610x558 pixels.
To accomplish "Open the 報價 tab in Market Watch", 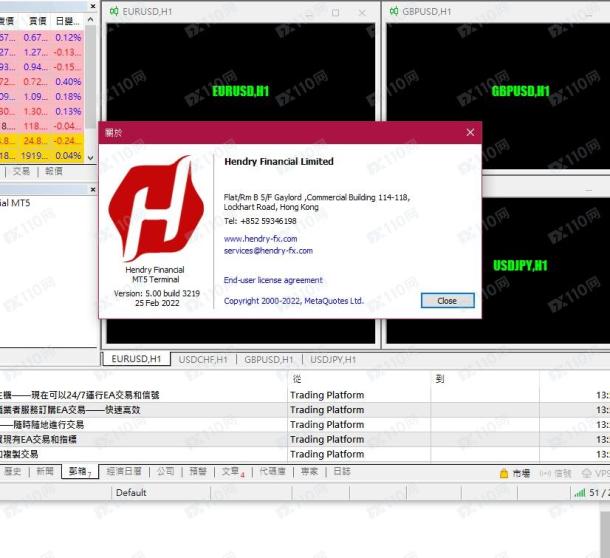I will 54,171.
